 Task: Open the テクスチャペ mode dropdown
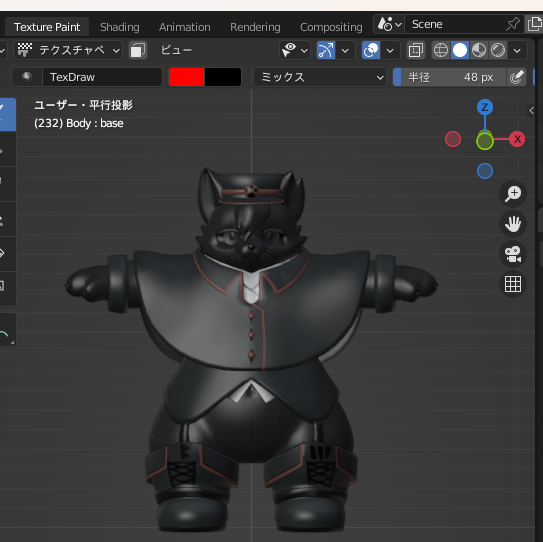pyautogui.click(x=68, y=50)
